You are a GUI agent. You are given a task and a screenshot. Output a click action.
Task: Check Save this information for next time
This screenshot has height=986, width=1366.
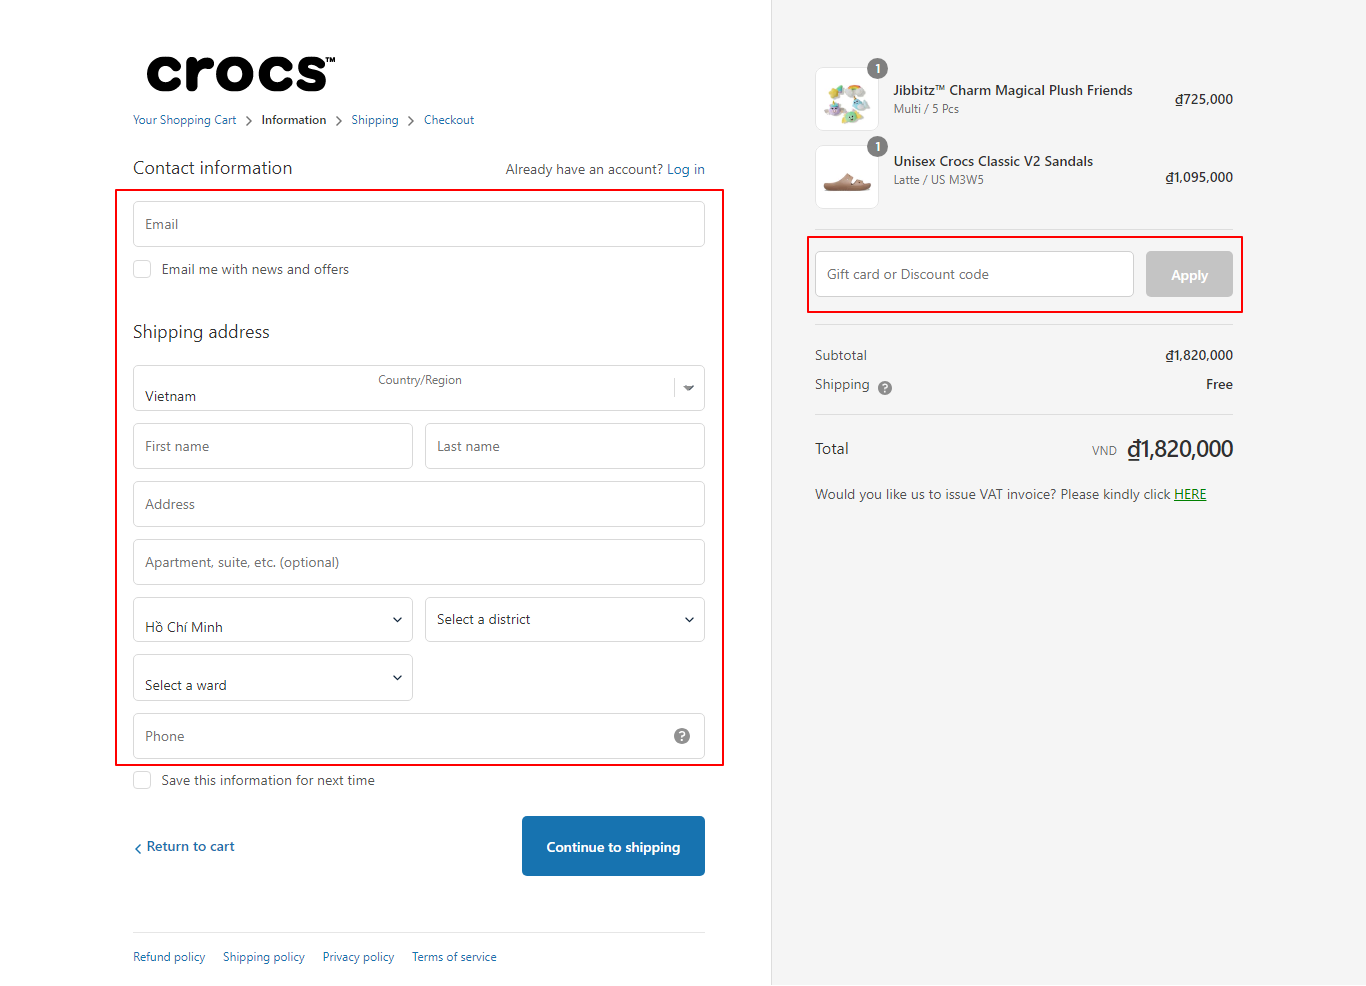pos(142,780)
